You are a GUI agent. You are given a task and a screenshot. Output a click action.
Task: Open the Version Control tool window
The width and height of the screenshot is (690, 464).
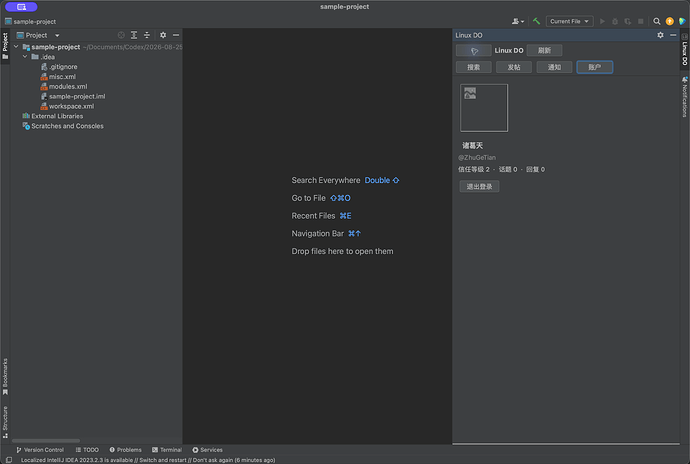tap(40, 450)
